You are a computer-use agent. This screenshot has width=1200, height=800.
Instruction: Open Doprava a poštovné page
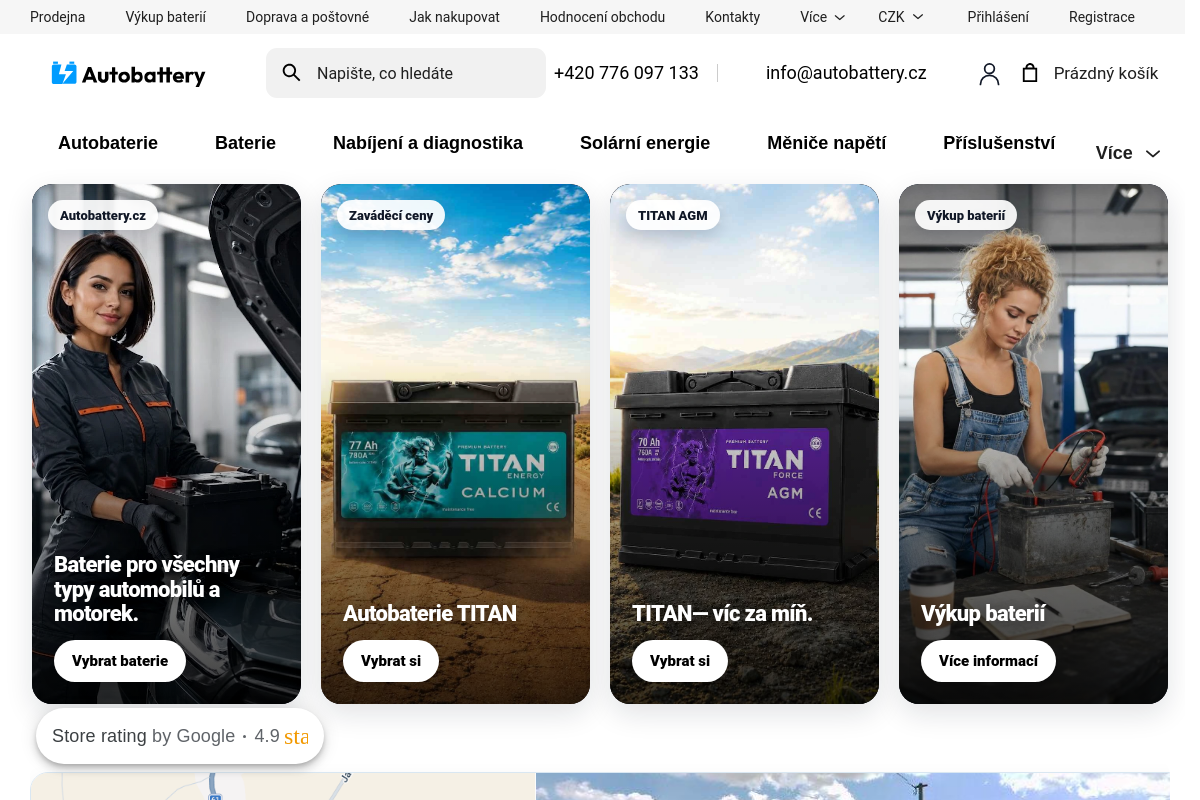tap(307, 17)
